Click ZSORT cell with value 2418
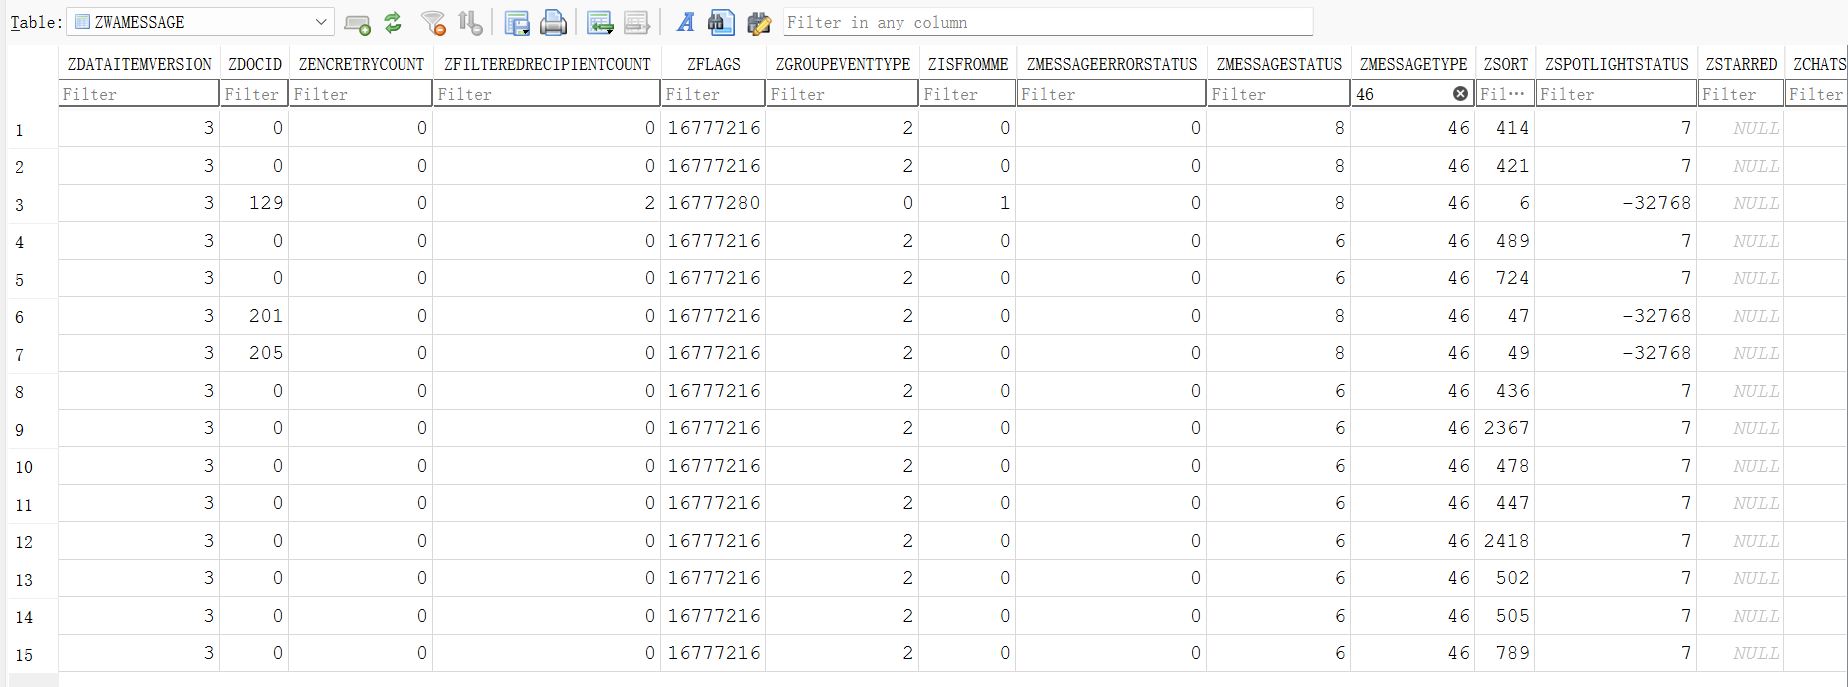The image size is (1848, 687). pos(1506,541)
